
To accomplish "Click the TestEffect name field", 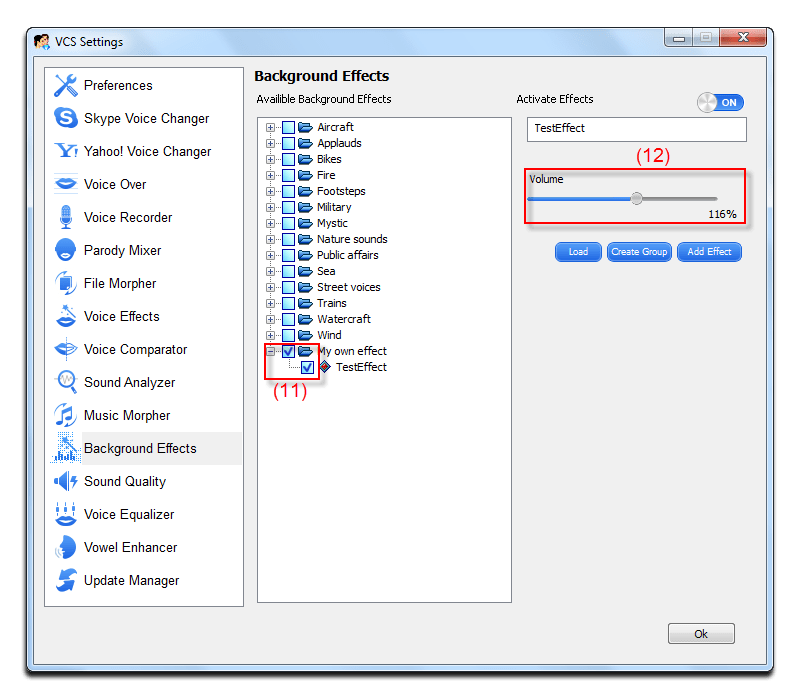I will [x=636, y=129].
